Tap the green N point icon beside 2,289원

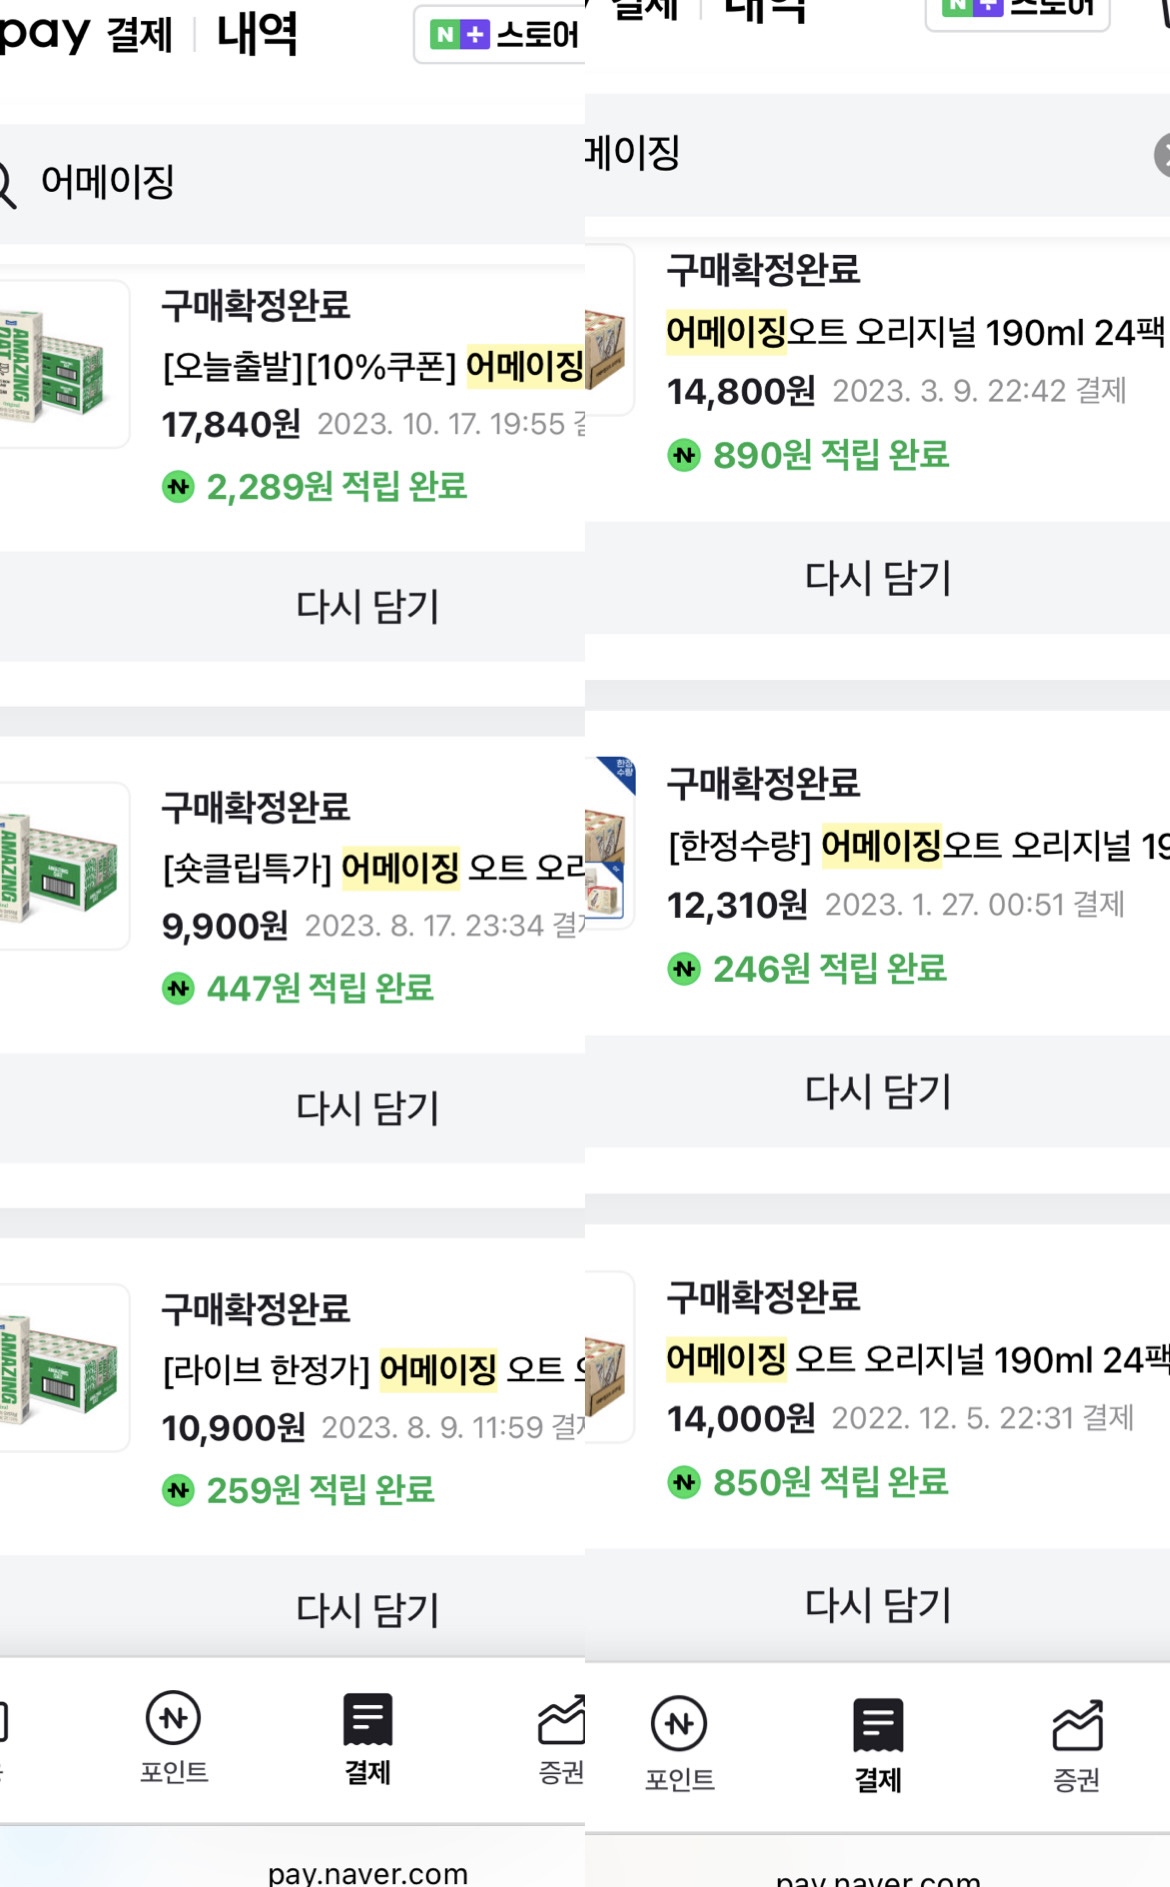pos(178,487)
